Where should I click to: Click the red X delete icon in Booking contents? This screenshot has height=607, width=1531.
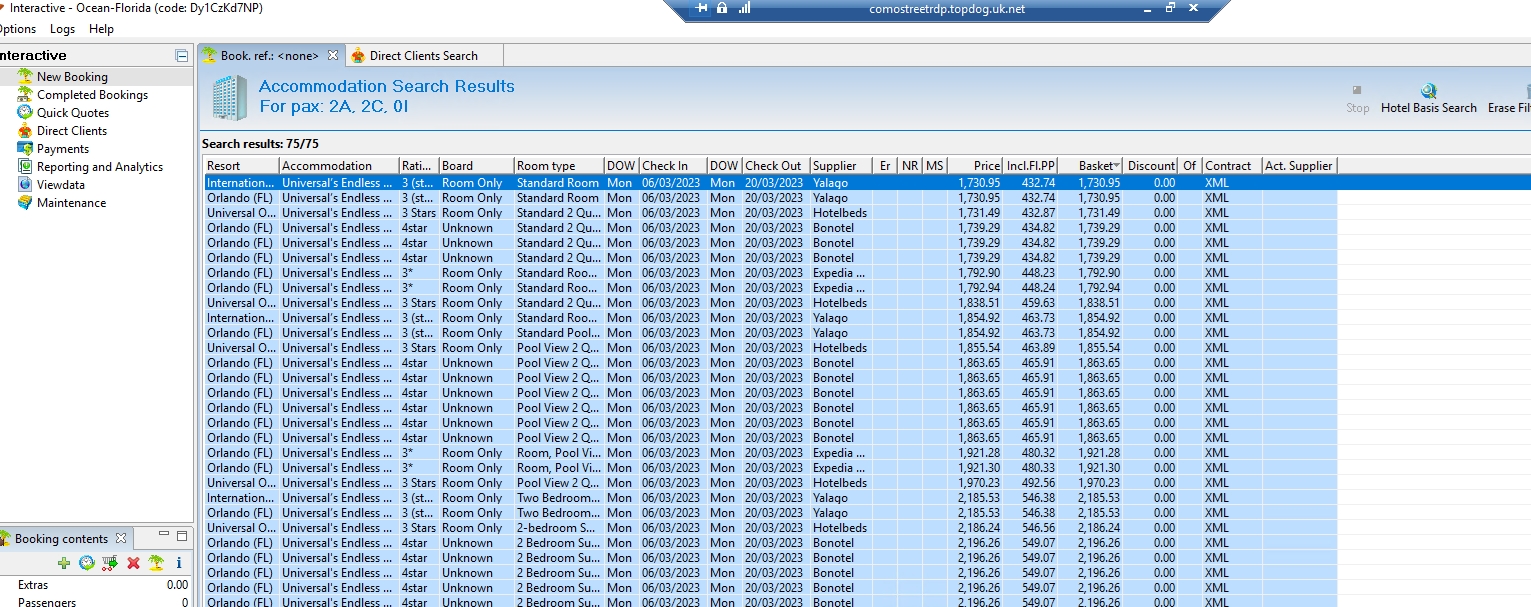point(133,563)
